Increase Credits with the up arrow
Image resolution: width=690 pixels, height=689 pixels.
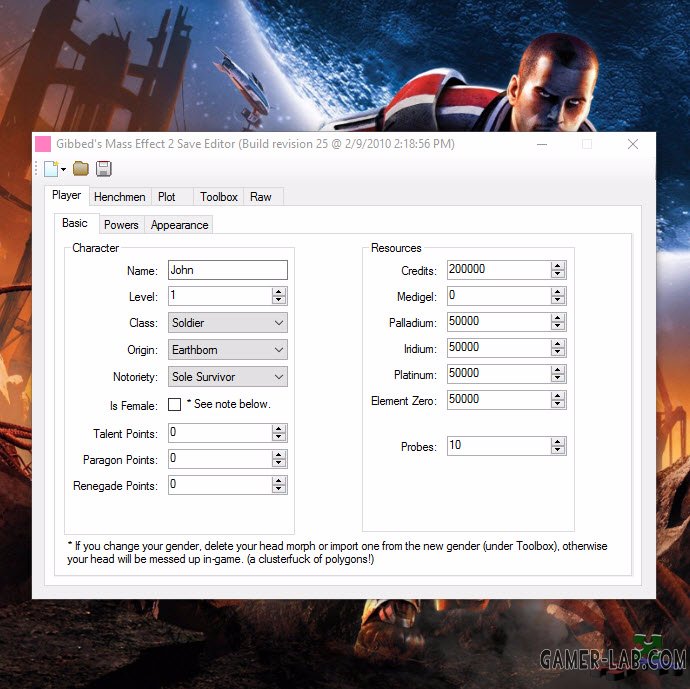coord(558,266)
